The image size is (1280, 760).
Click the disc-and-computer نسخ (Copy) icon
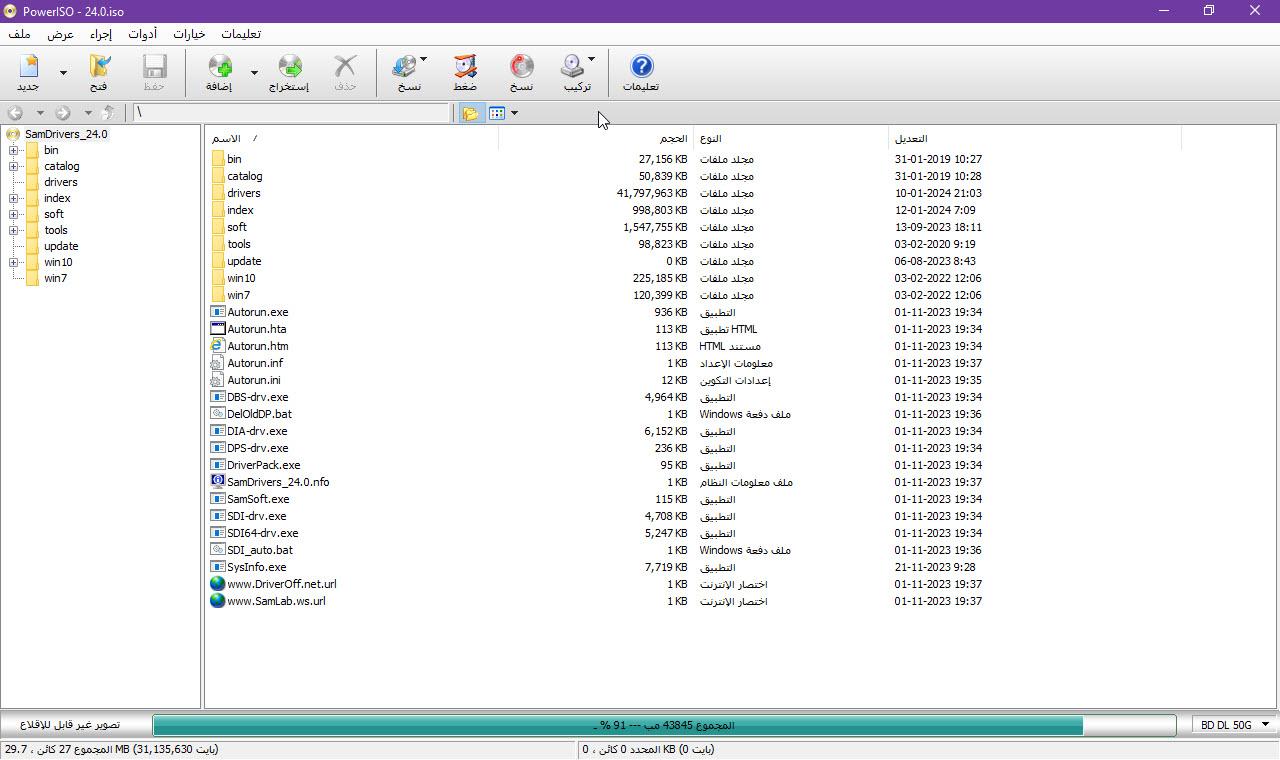404,67
